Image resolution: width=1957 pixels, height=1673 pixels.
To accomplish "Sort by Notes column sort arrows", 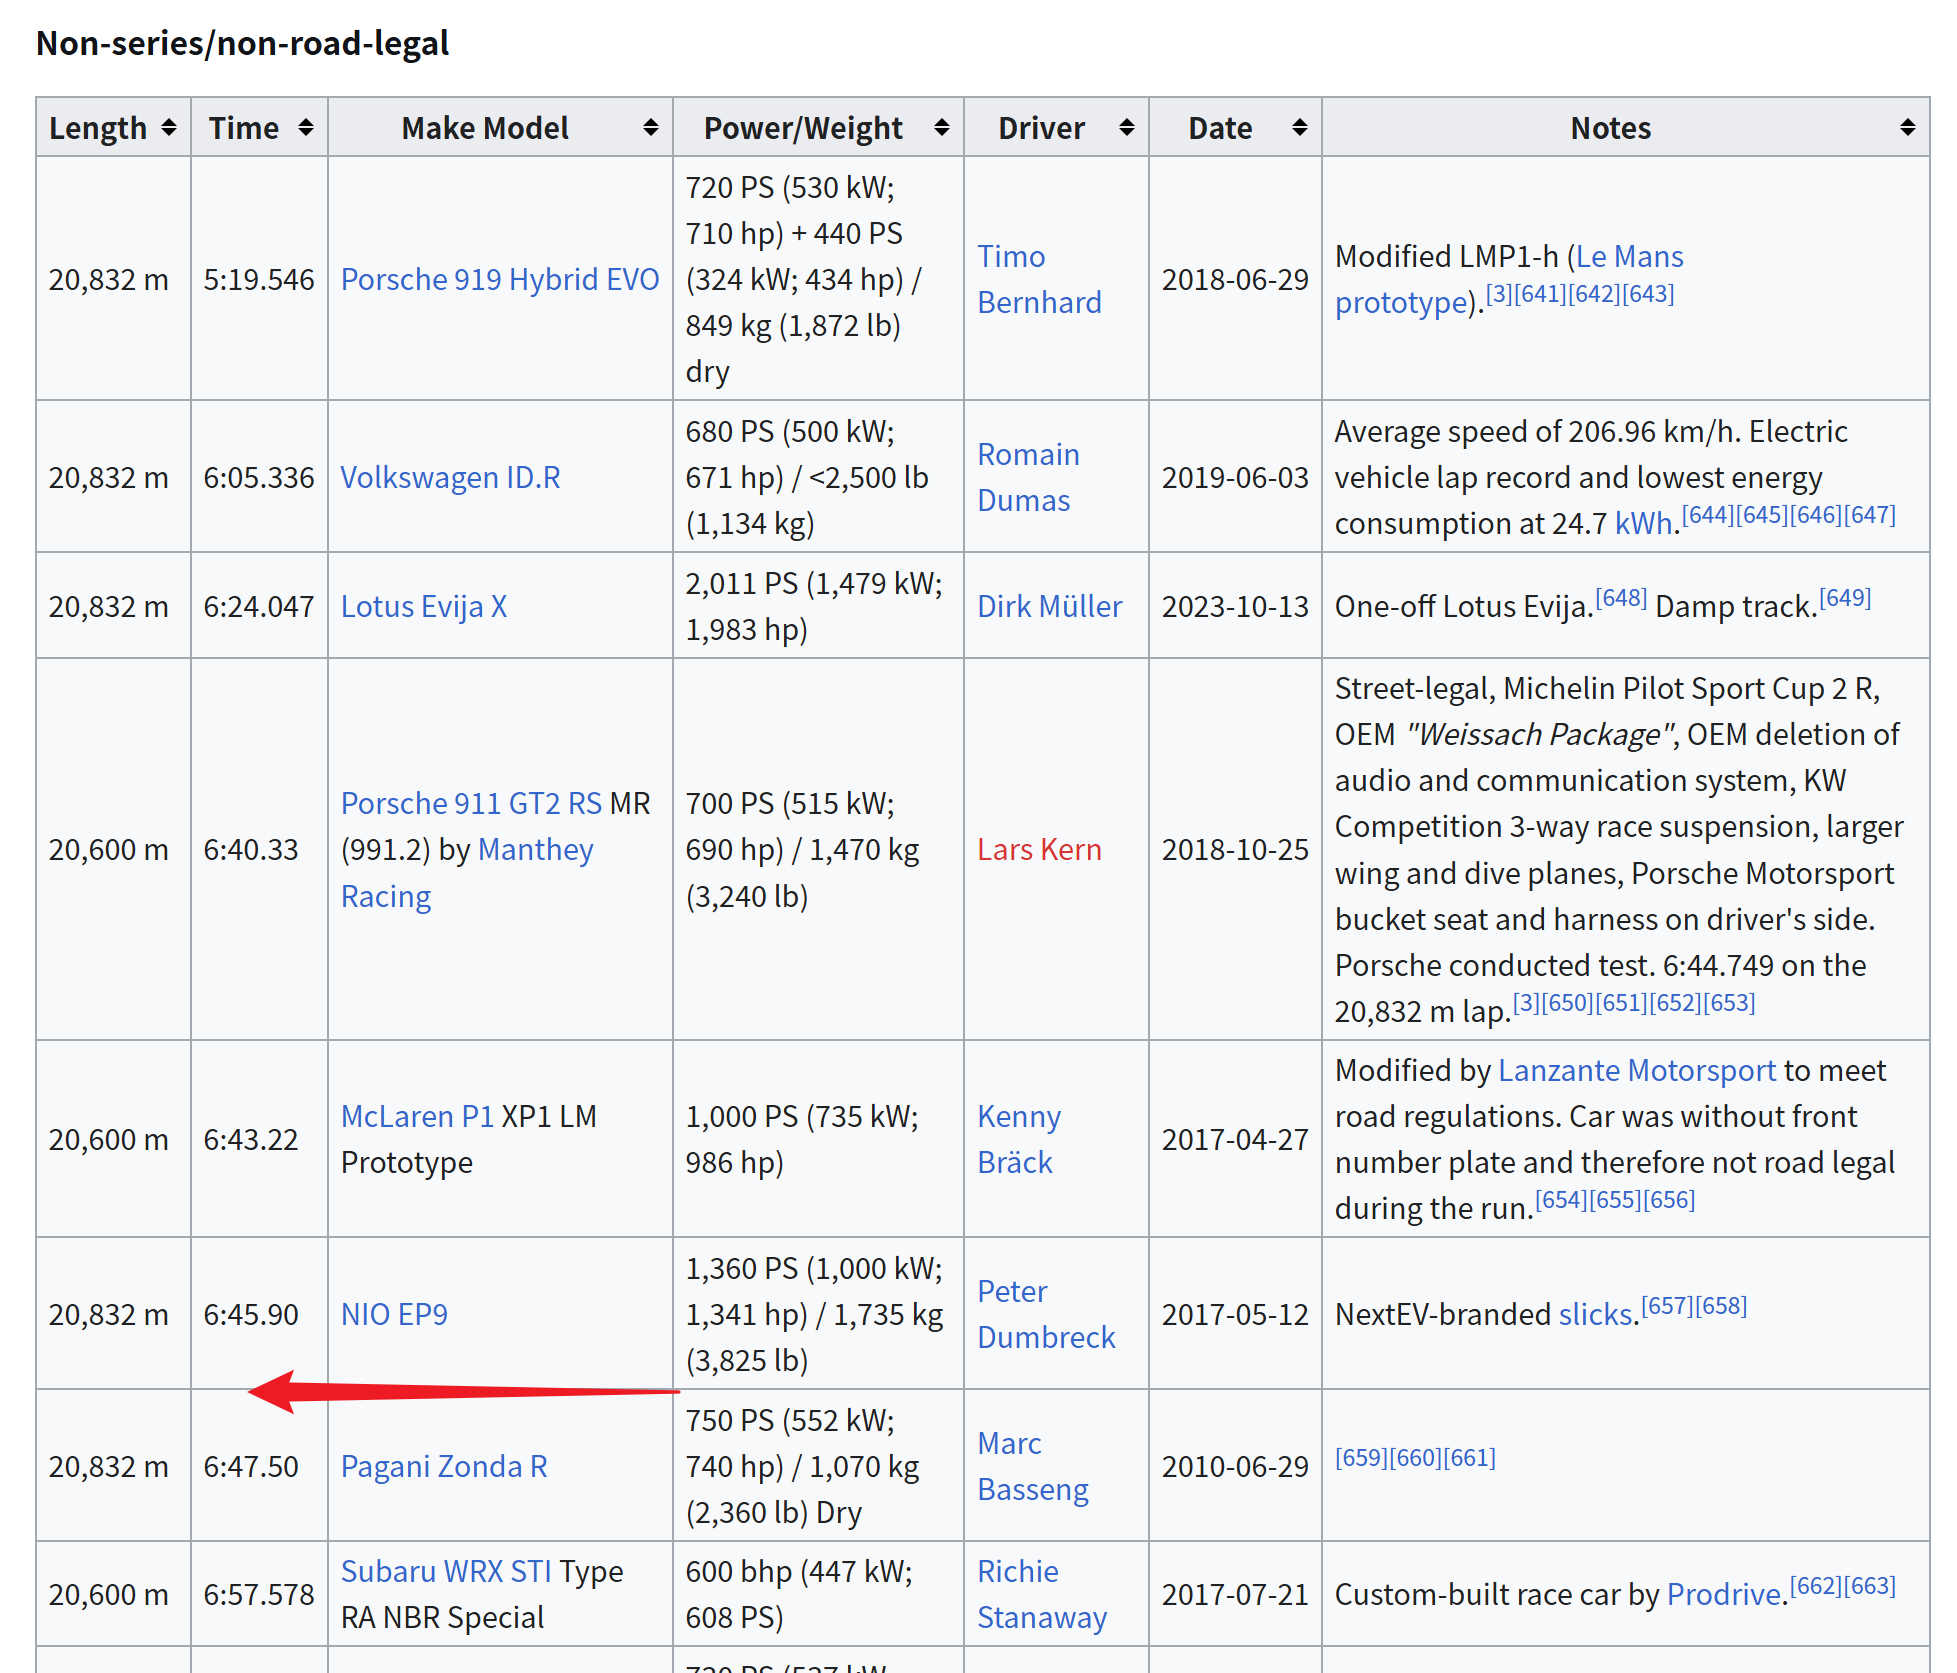I will [x=1908, y=127].
